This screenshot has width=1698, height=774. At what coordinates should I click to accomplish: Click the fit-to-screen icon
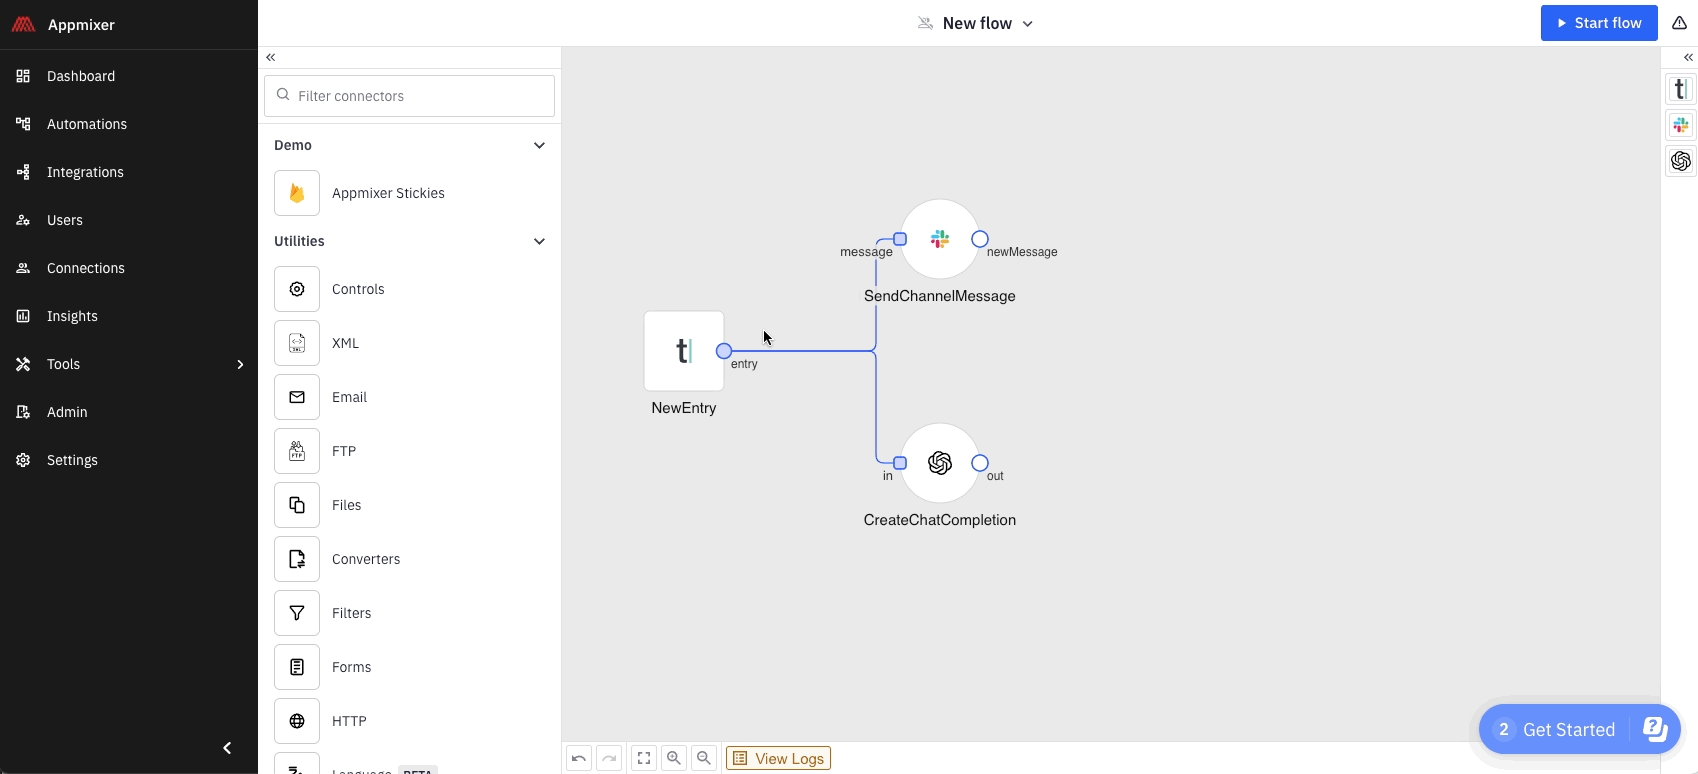tap(644, 759)
